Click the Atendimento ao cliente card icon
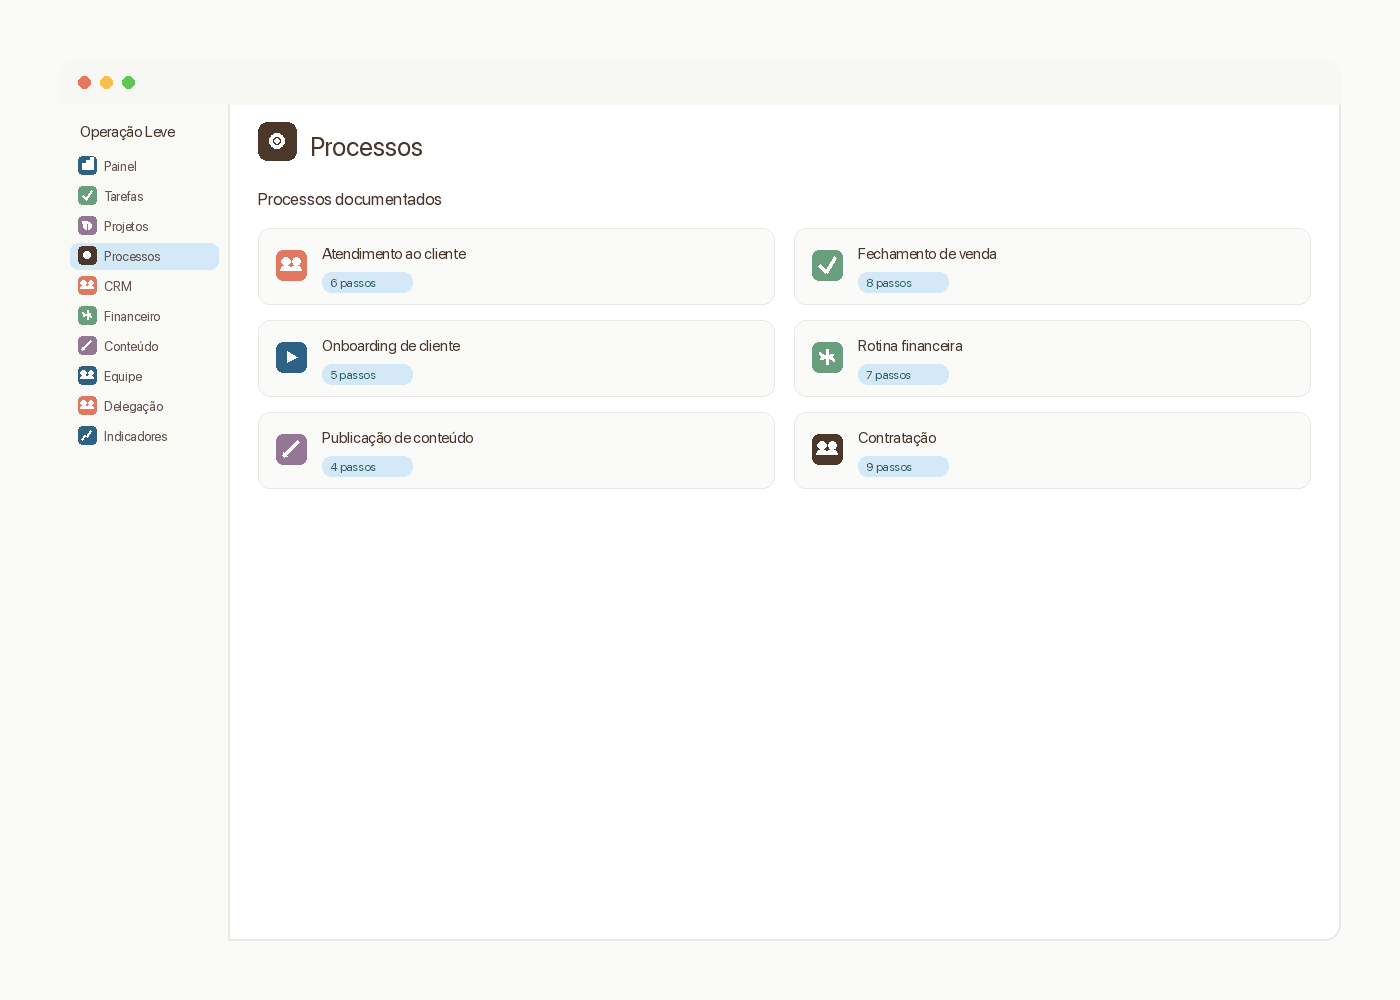The image size is (1400, 1000). point(291,266)
